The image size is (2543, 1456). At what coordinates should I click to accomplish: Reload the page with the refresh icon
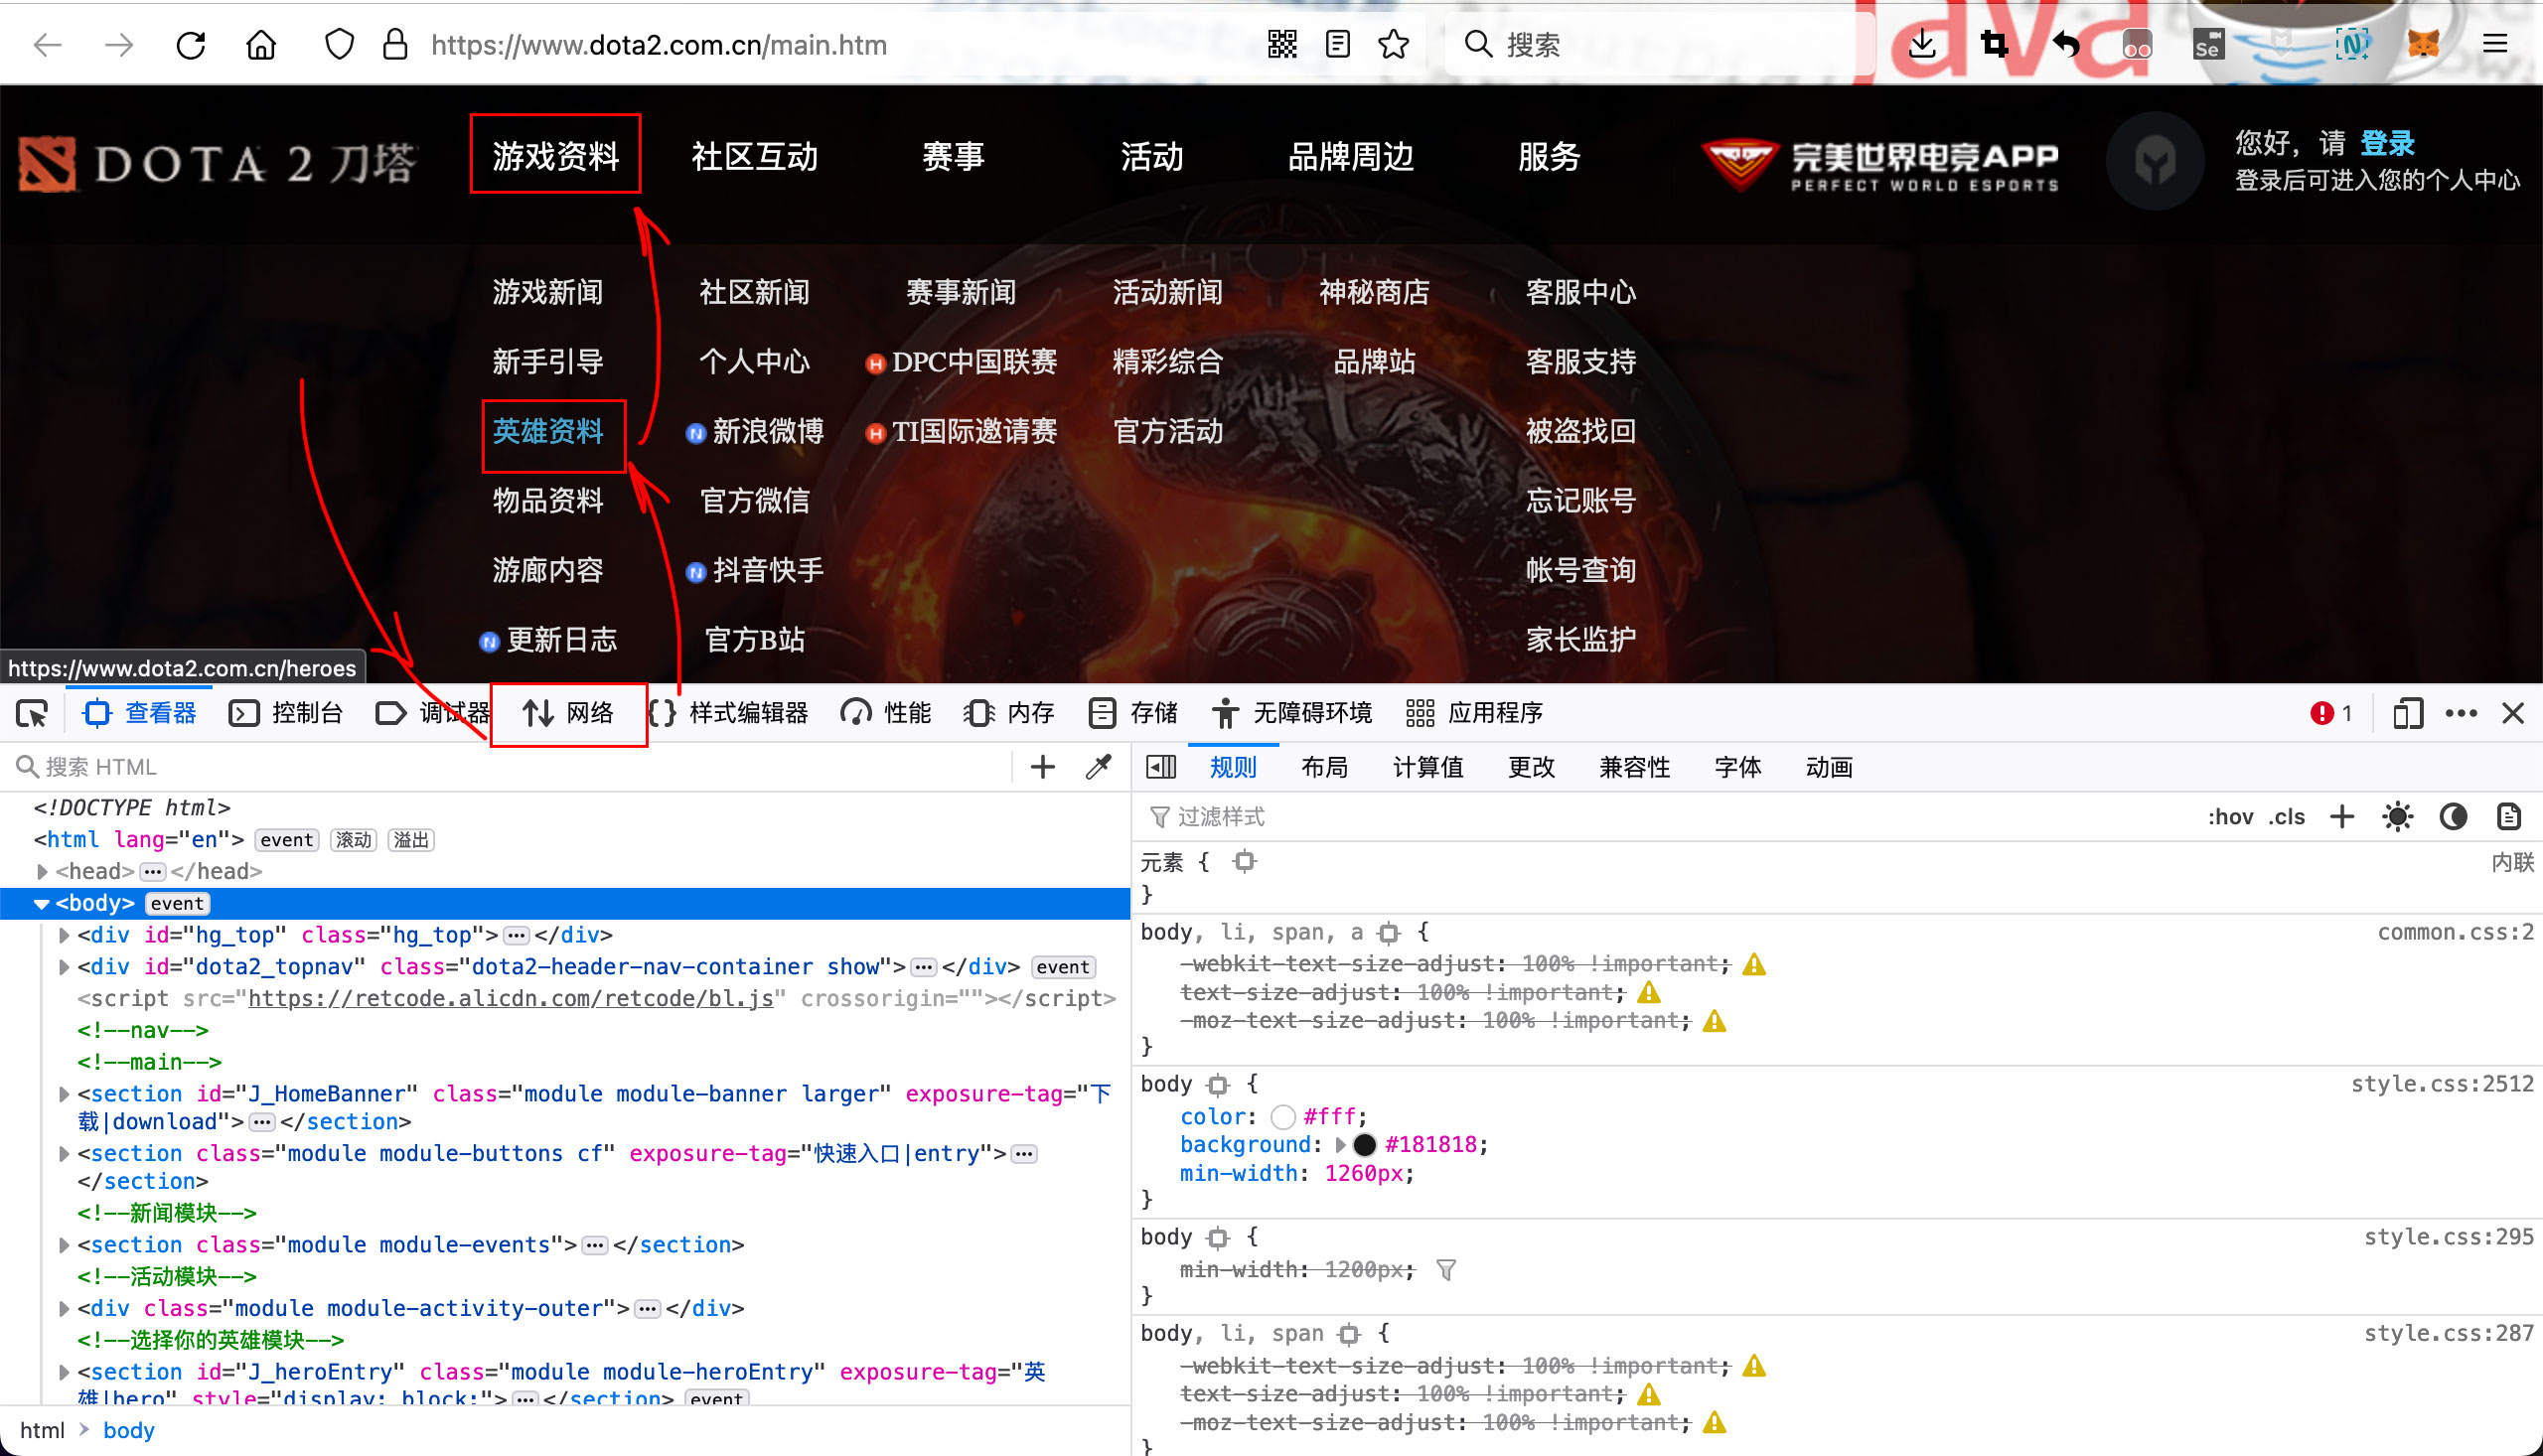click(x=190, y=45)
